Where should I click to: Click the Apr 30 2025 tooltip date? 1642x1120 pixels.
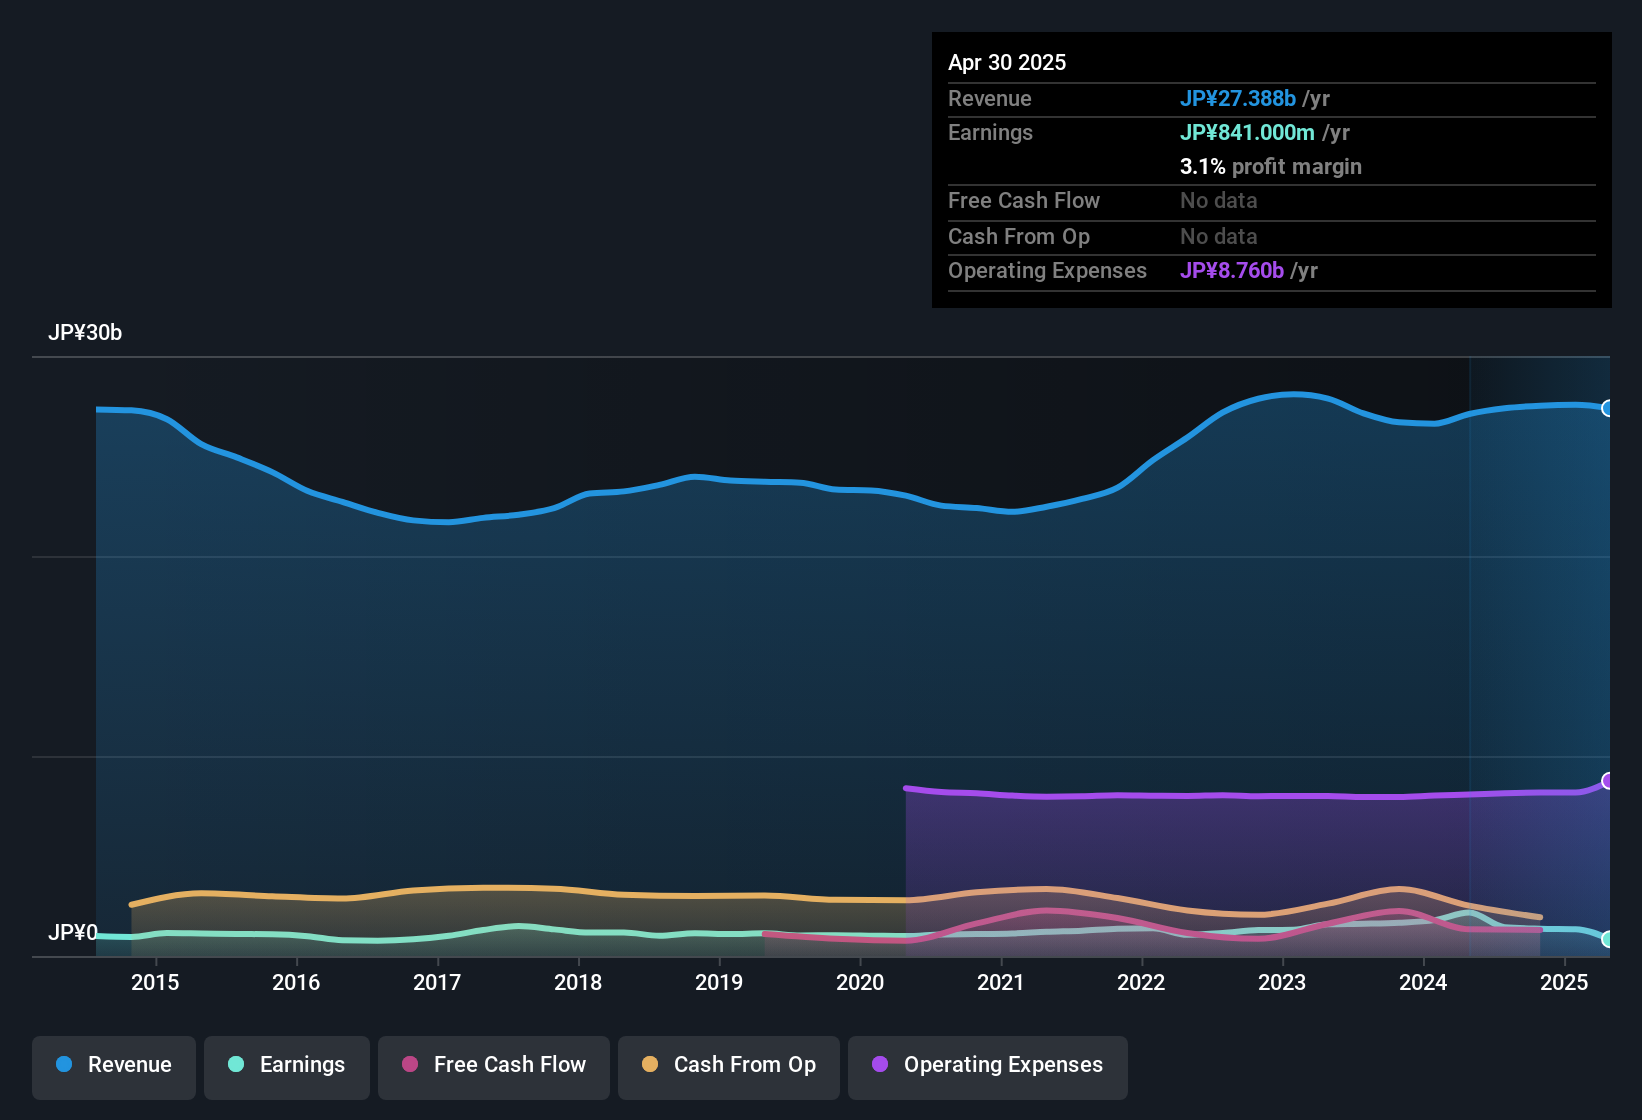(x=1007, y=63)
